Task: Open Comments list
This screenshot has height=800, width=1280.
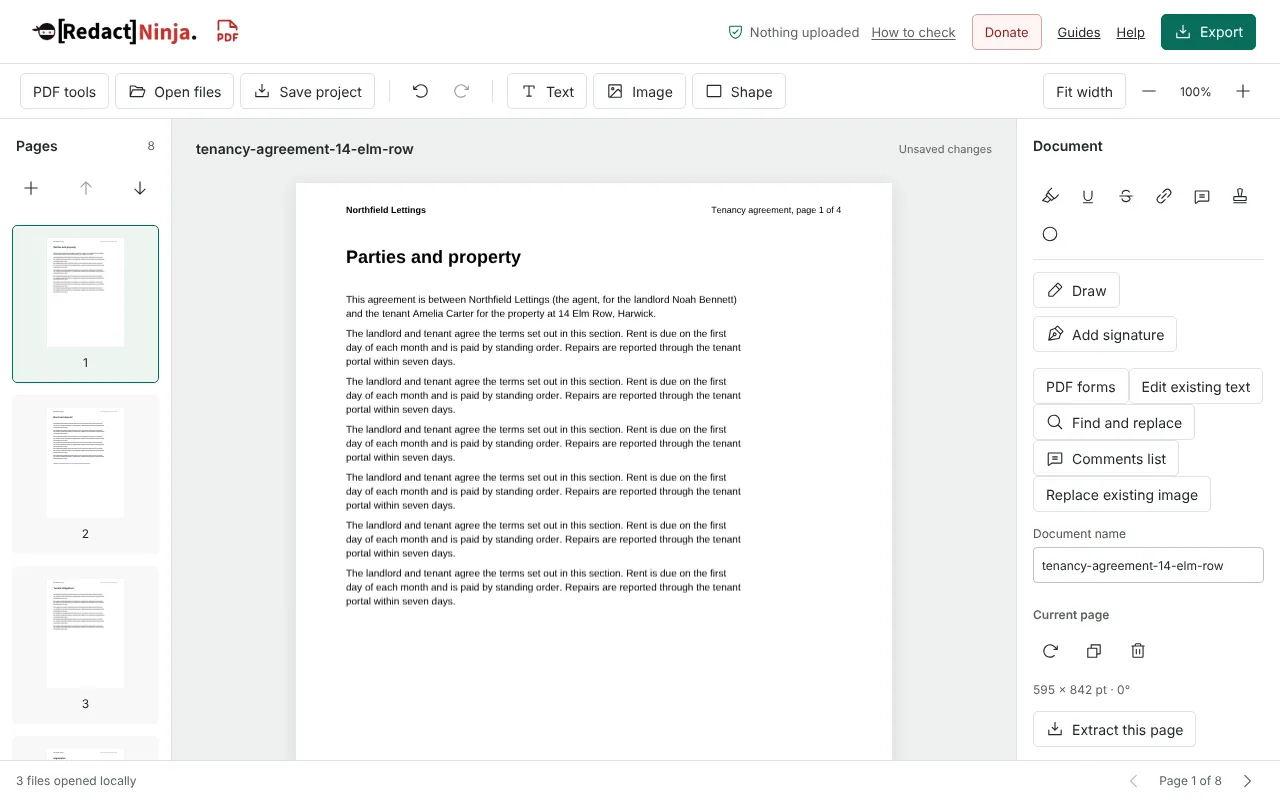Action: 1106,458
